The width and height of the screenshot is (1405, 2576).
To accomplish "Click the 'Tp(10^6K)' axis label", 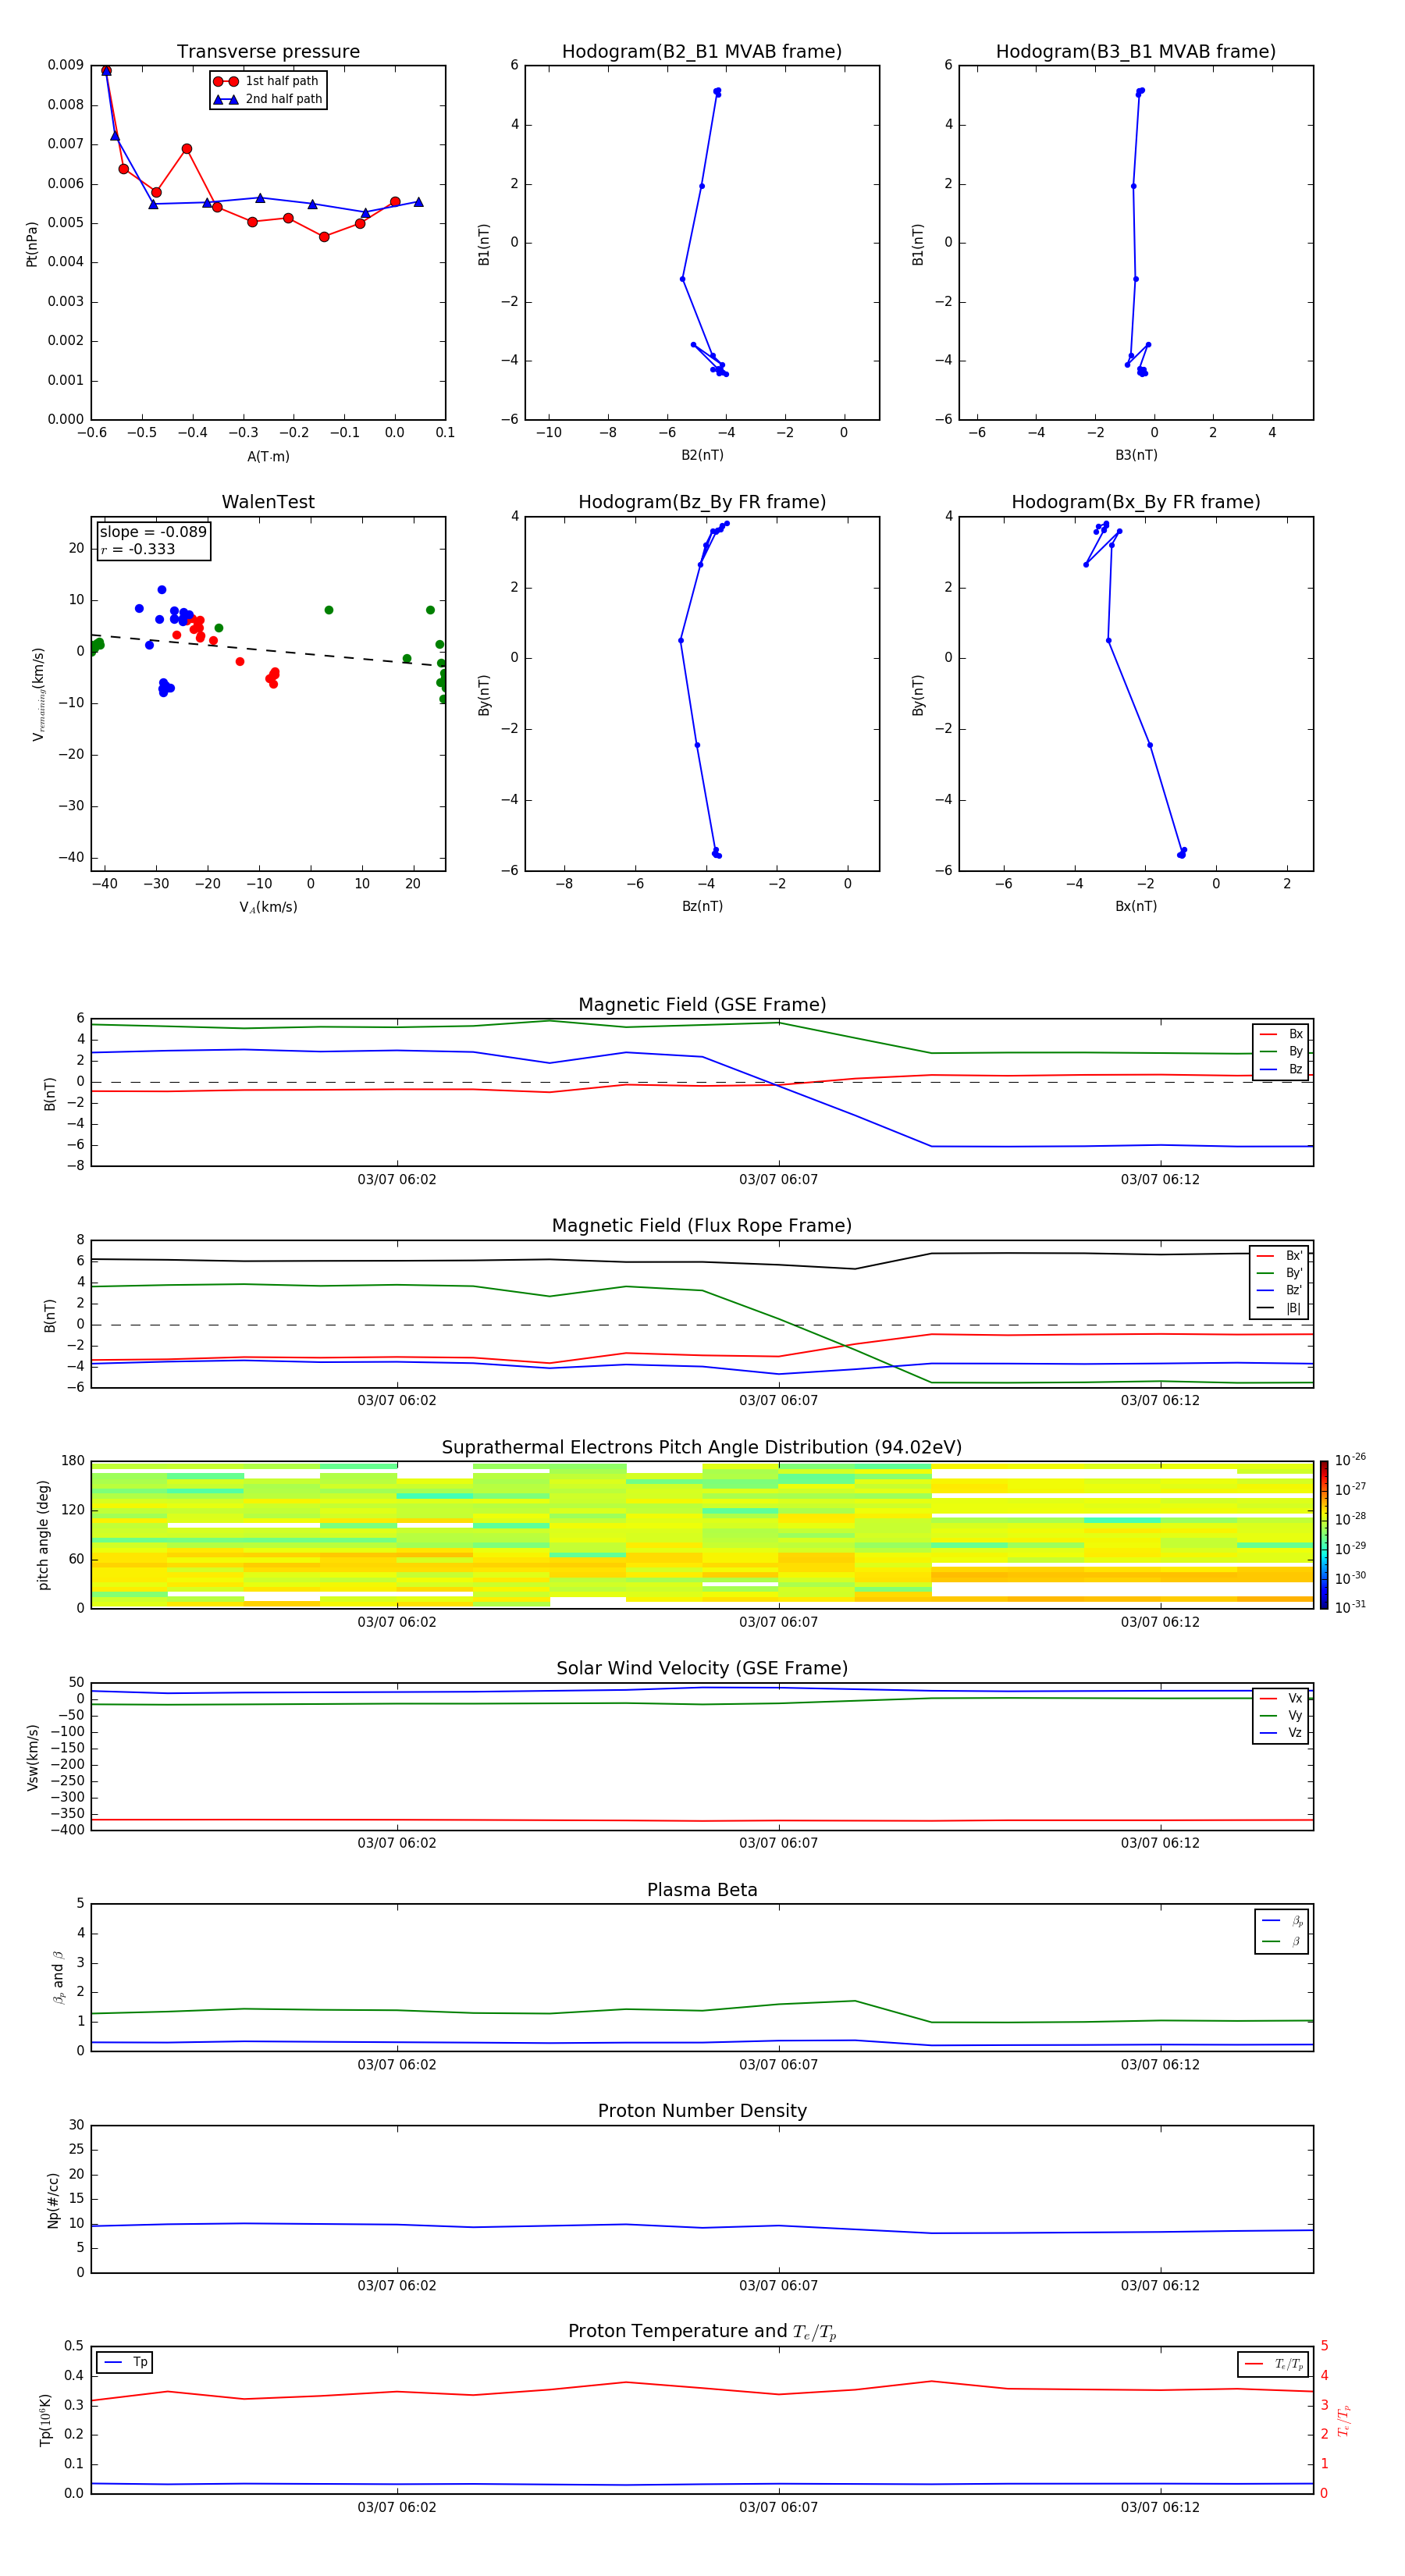I will coord(45,2420).
